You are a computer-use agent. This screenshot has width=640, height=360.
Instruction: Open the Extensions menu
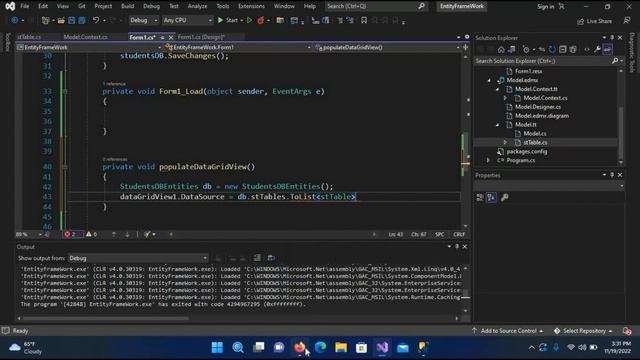(251, 6)
